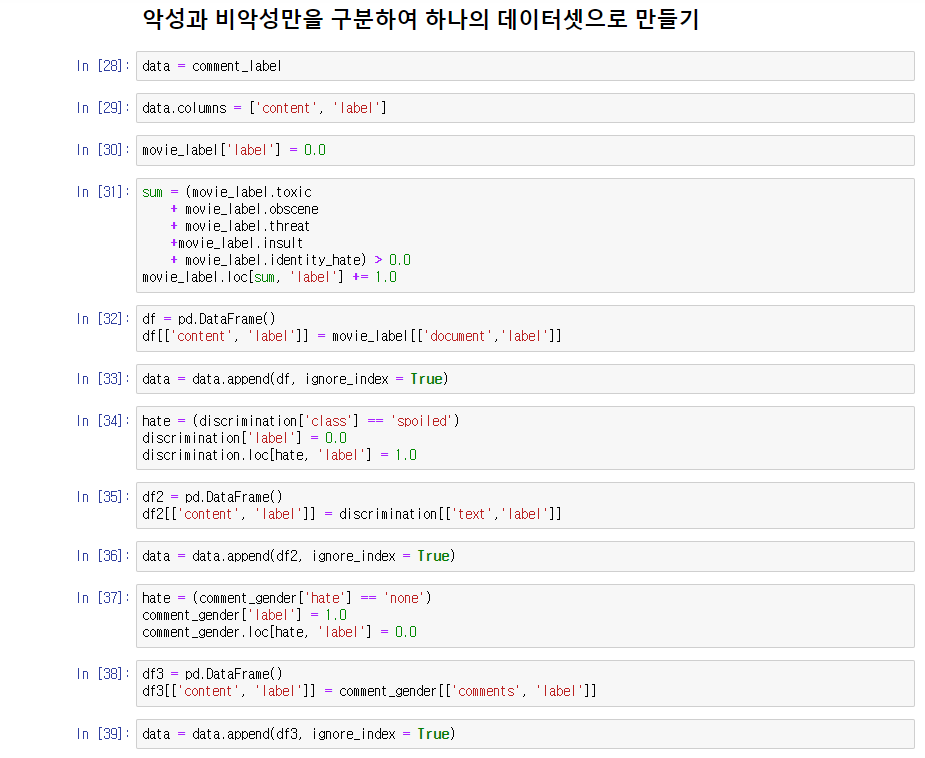This screenshot has width=925, height=758.
Task: Click the 'In [39]:' prompt label
Action: [x=103, y=734]
